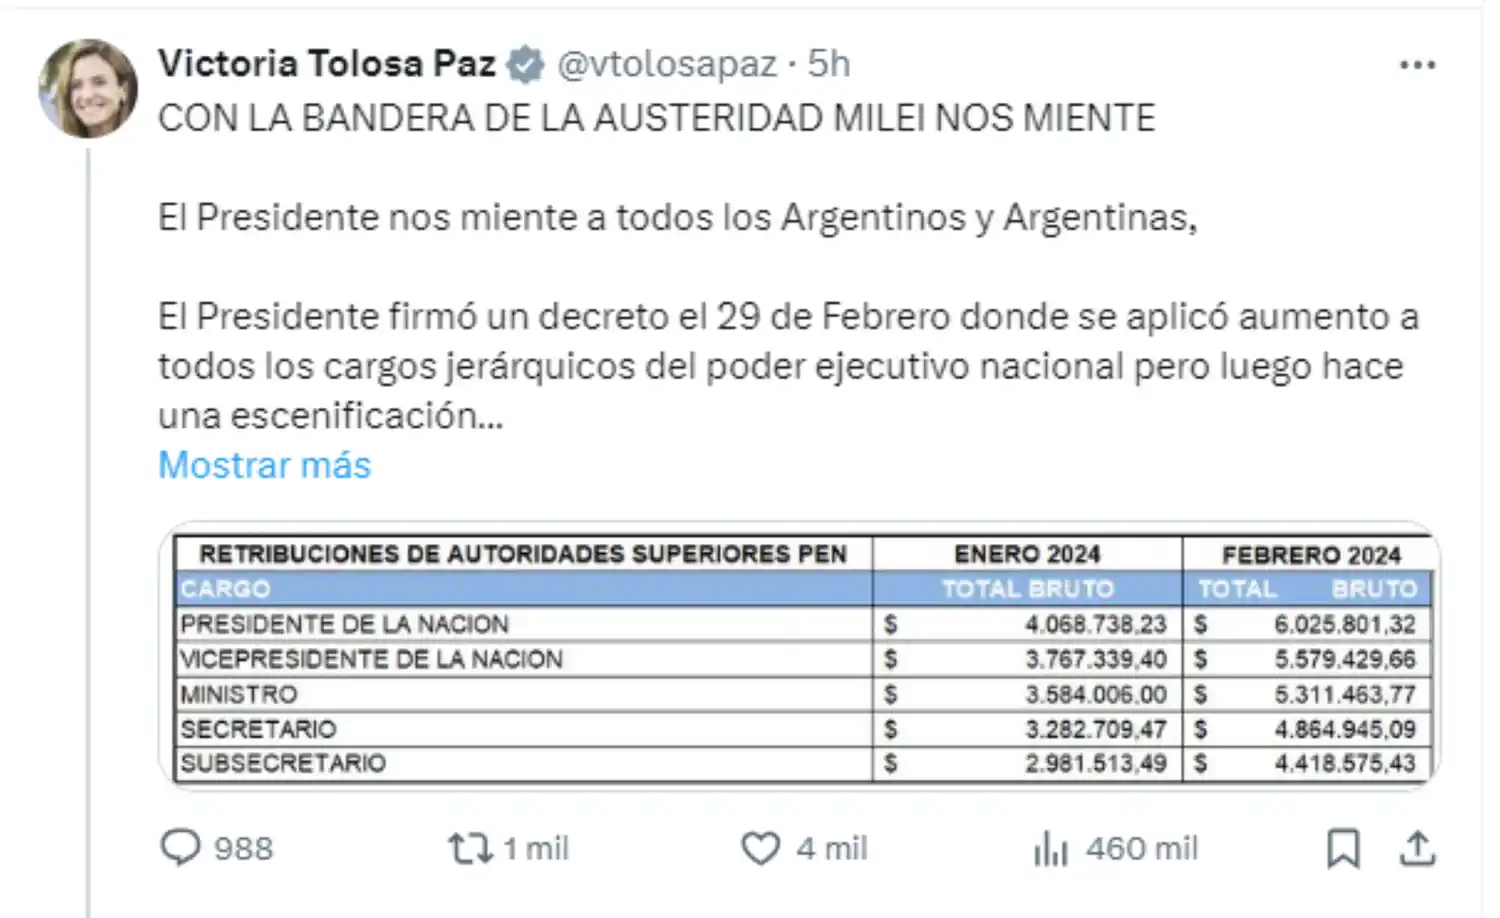
Task: Open the 5h timestamp link
Action: pos(827,63)
